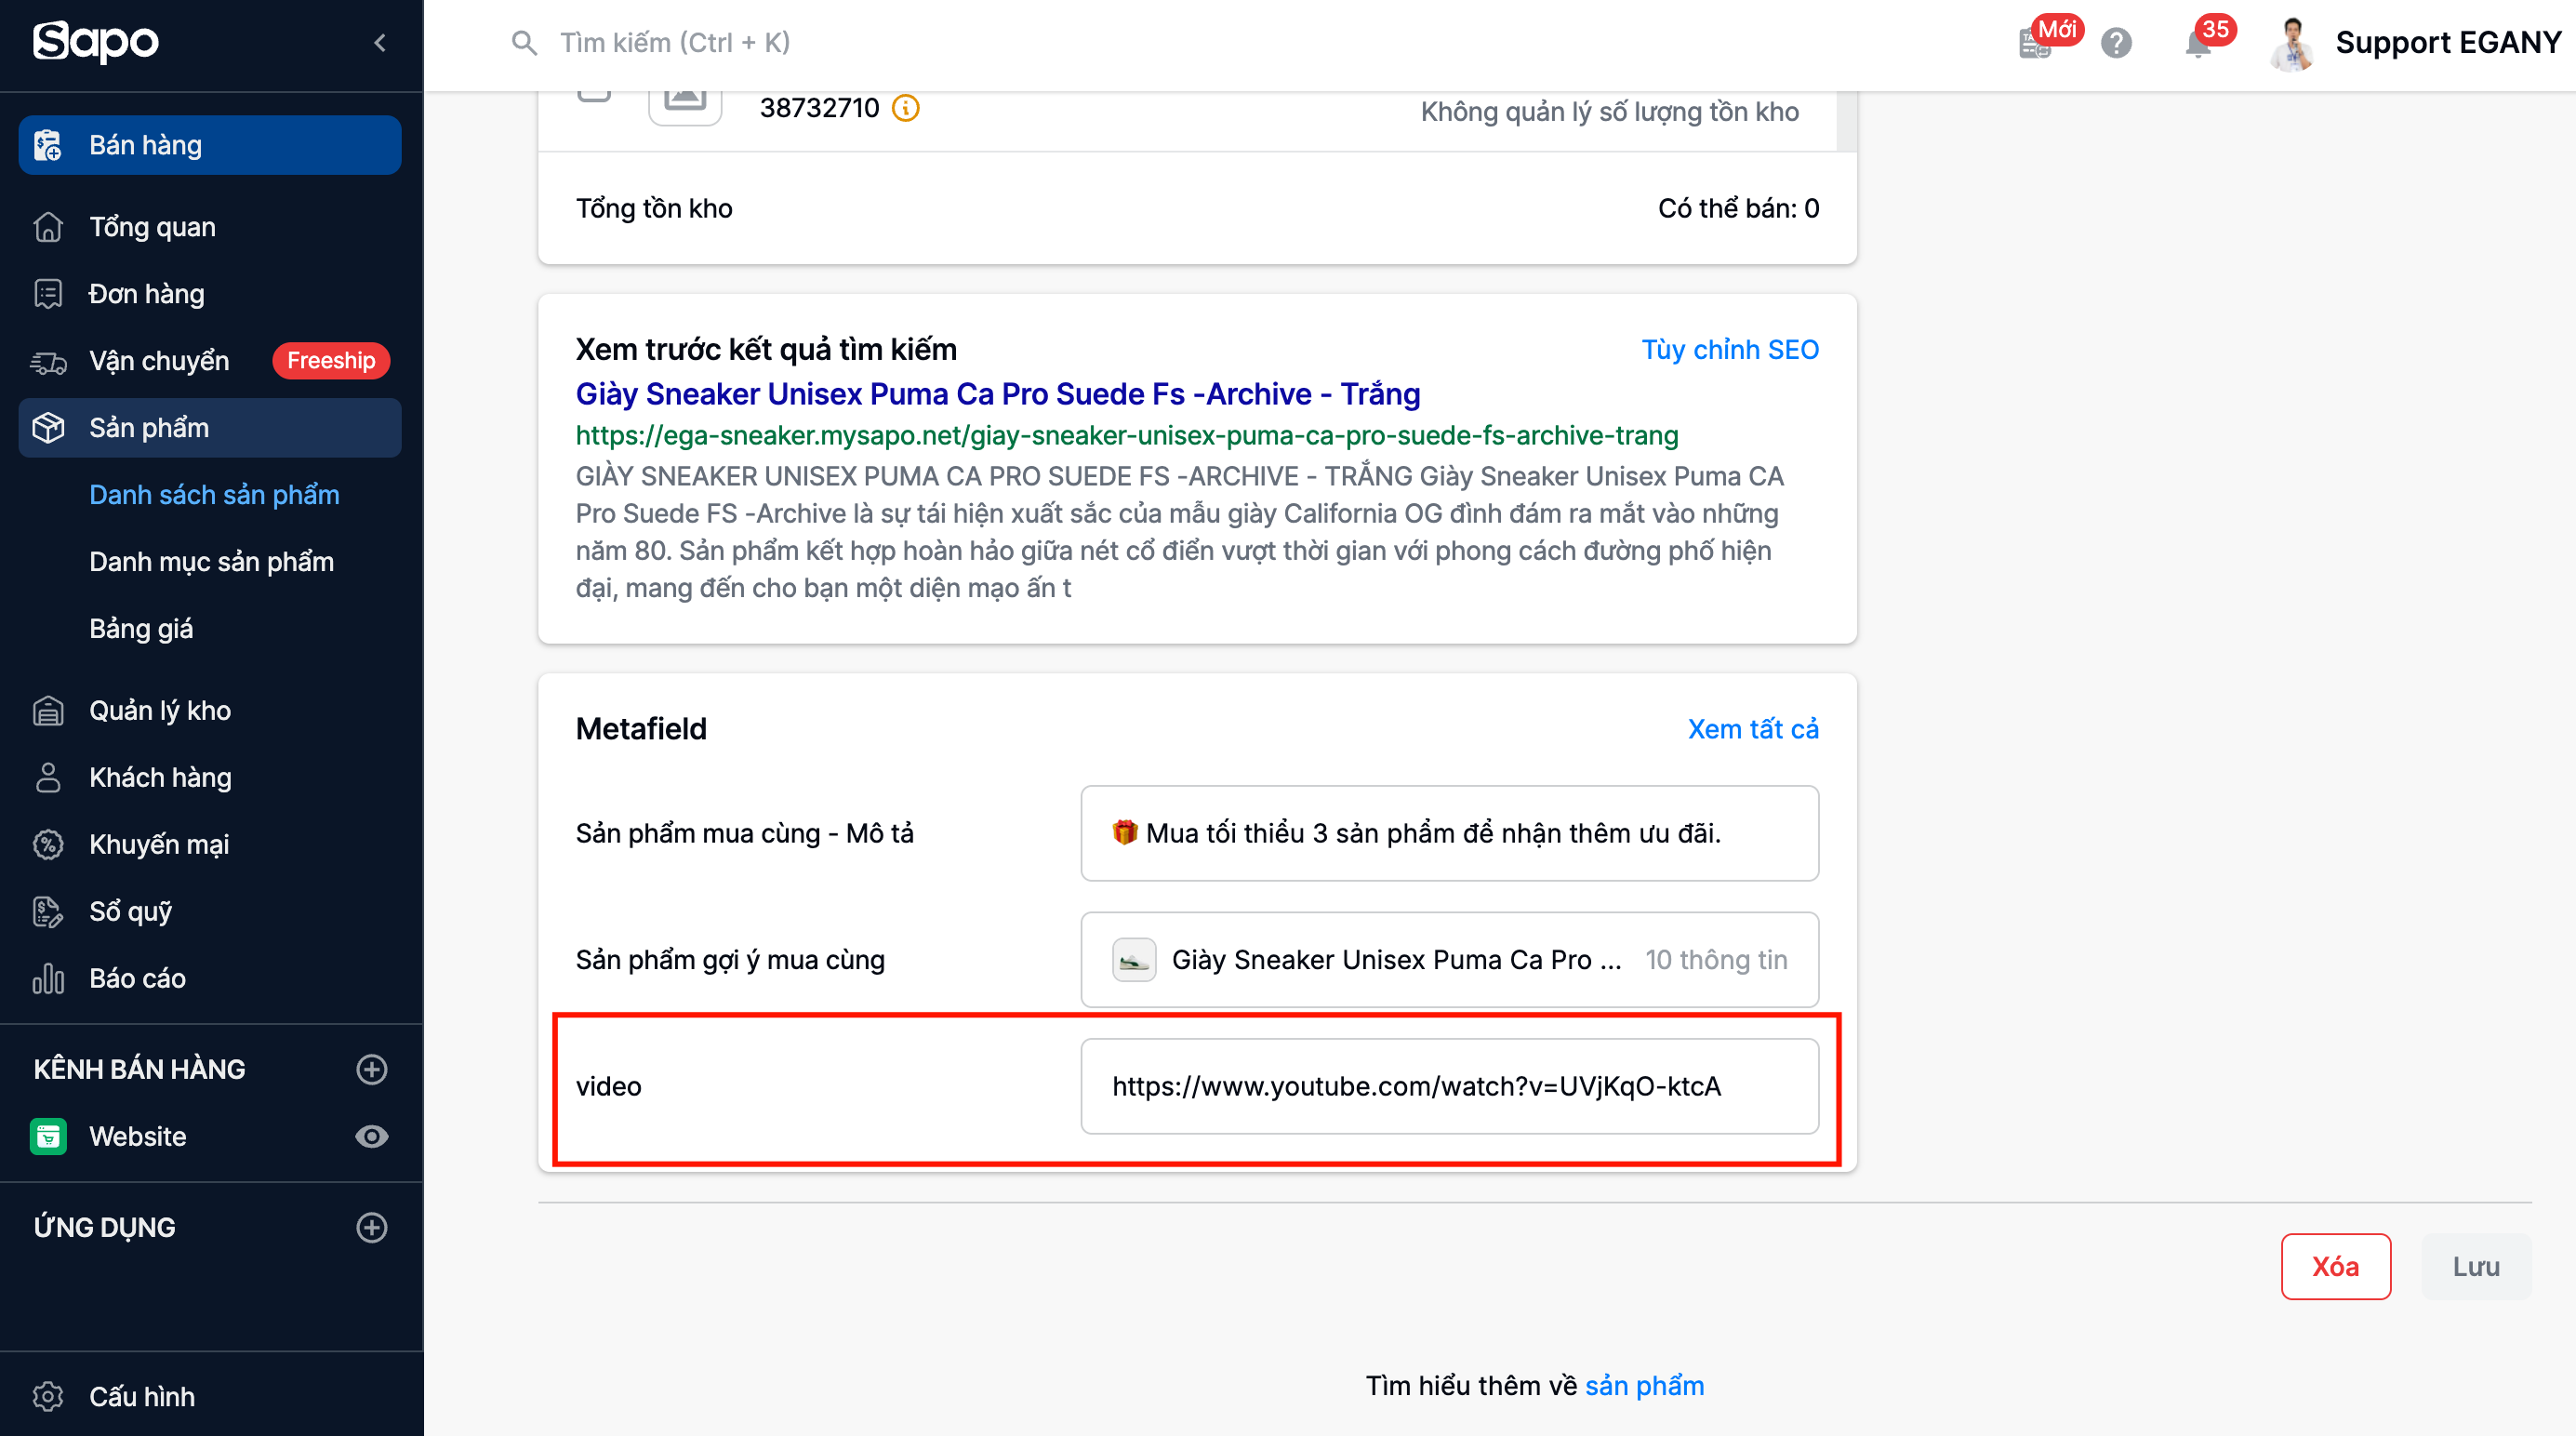This screenshot has height=1436, width=2576.
Task: Go to Bảng giá submenu
Action: tap(141, 628)
